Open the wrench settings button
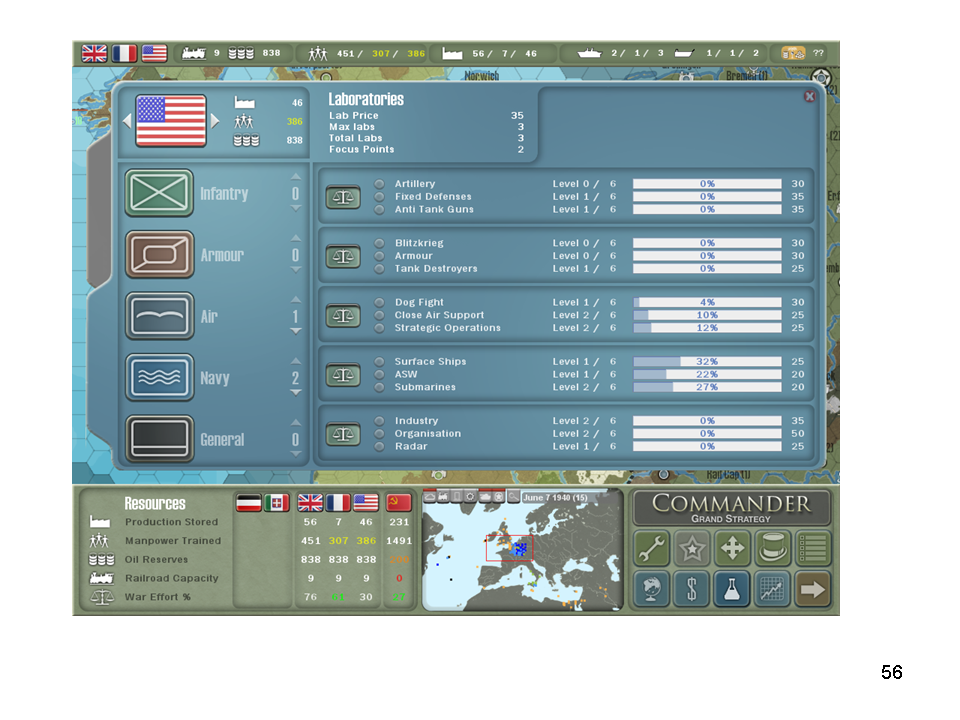This screenshot has width=960, height=720. [x=652, y=548]
